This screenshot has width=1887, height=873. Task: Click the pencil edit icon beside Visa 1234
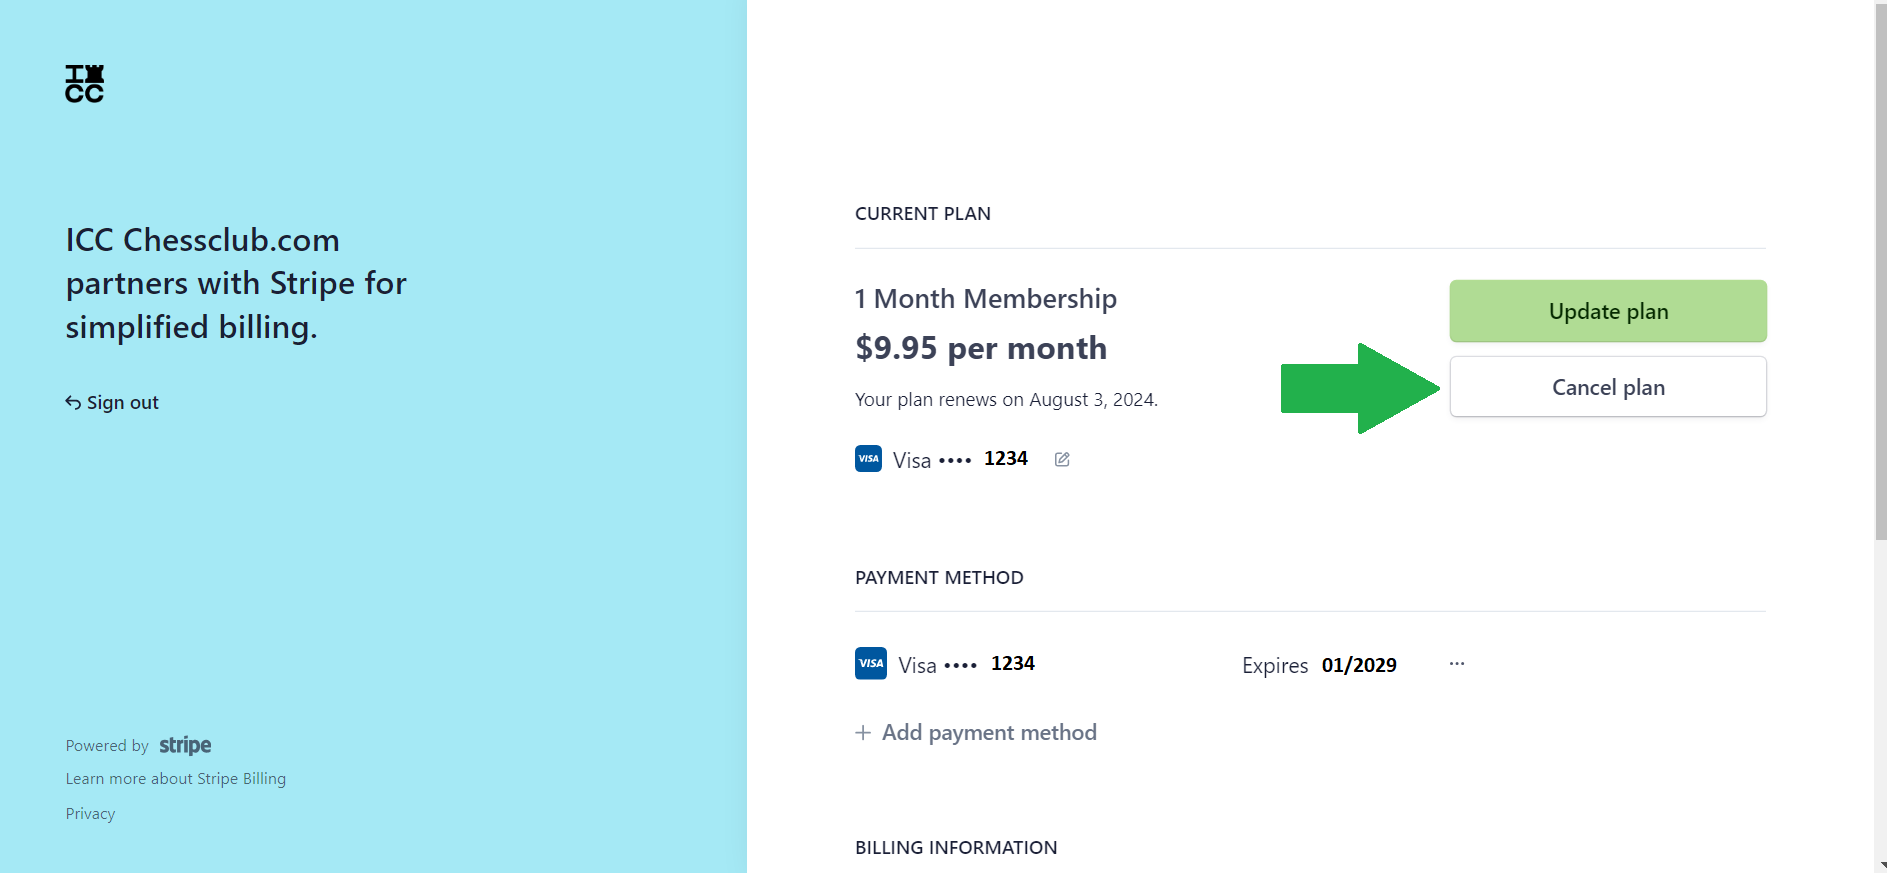[1062, 459]
